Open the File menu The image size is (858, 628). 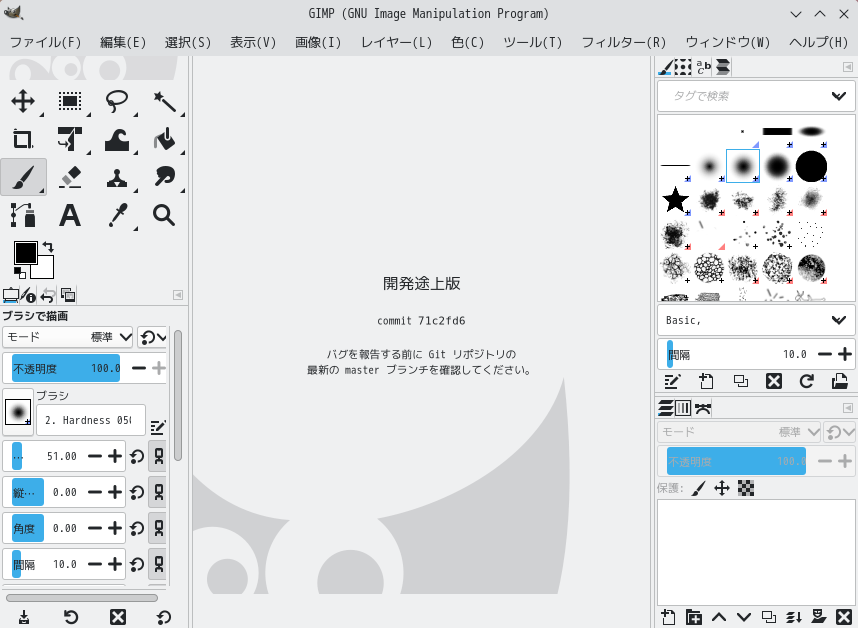coord(45,42)
